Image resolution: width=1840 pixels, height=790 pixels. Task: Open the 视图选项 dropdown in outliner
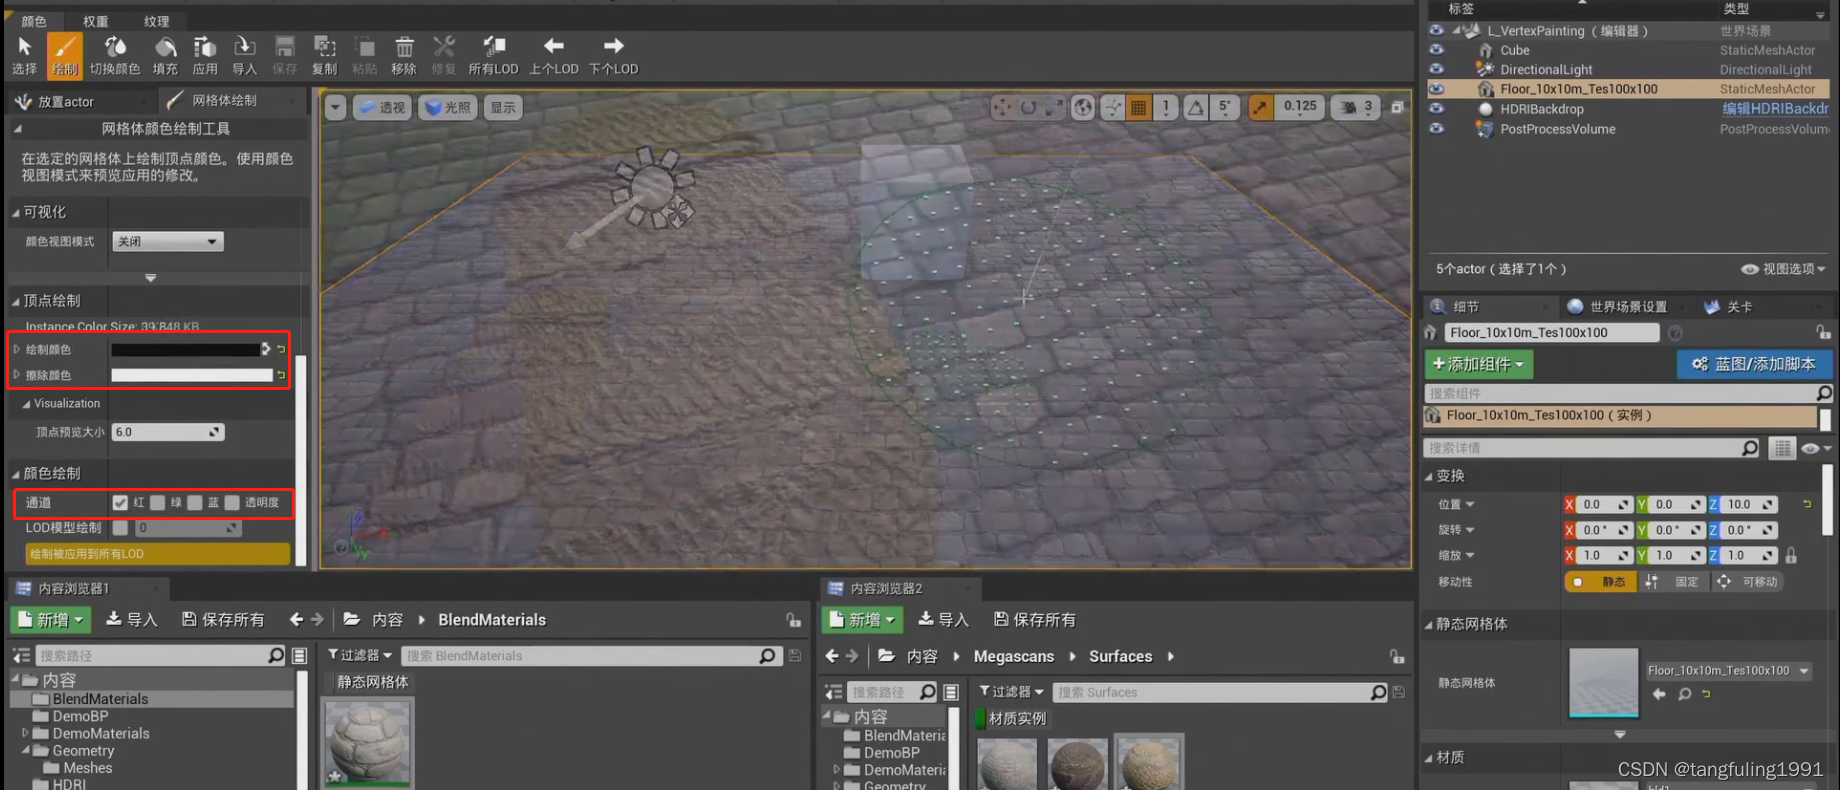(1783, 269)
